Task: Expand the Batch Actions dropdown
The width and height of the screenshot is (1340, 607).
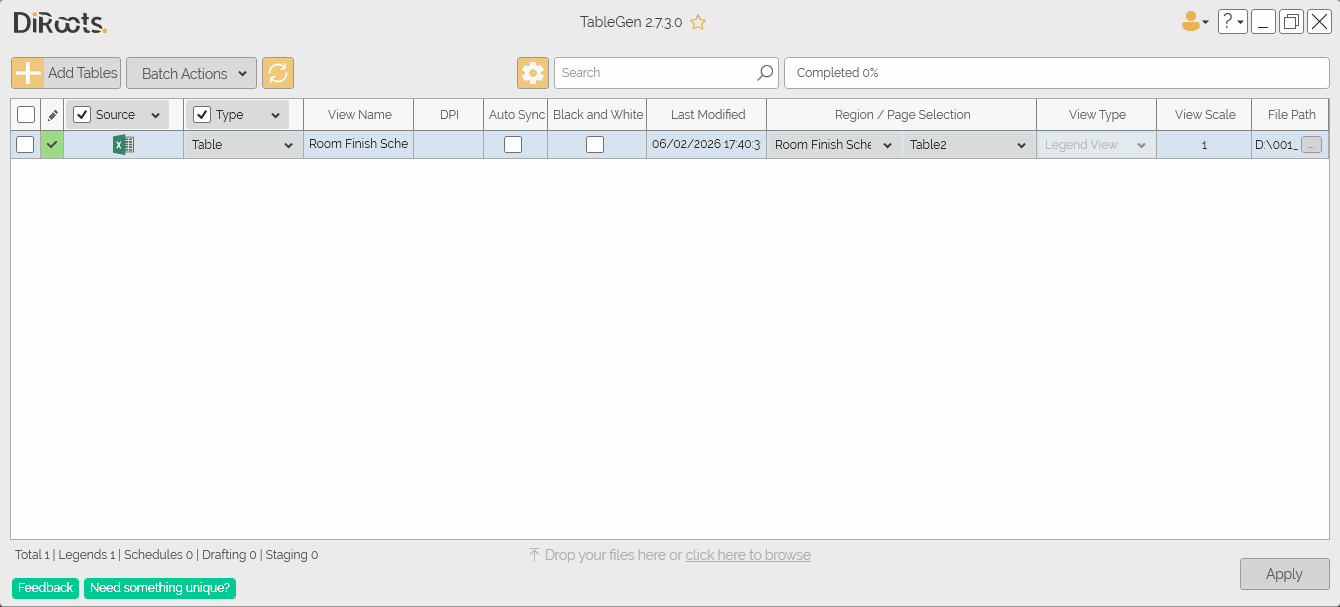Action: click(192, 73)
